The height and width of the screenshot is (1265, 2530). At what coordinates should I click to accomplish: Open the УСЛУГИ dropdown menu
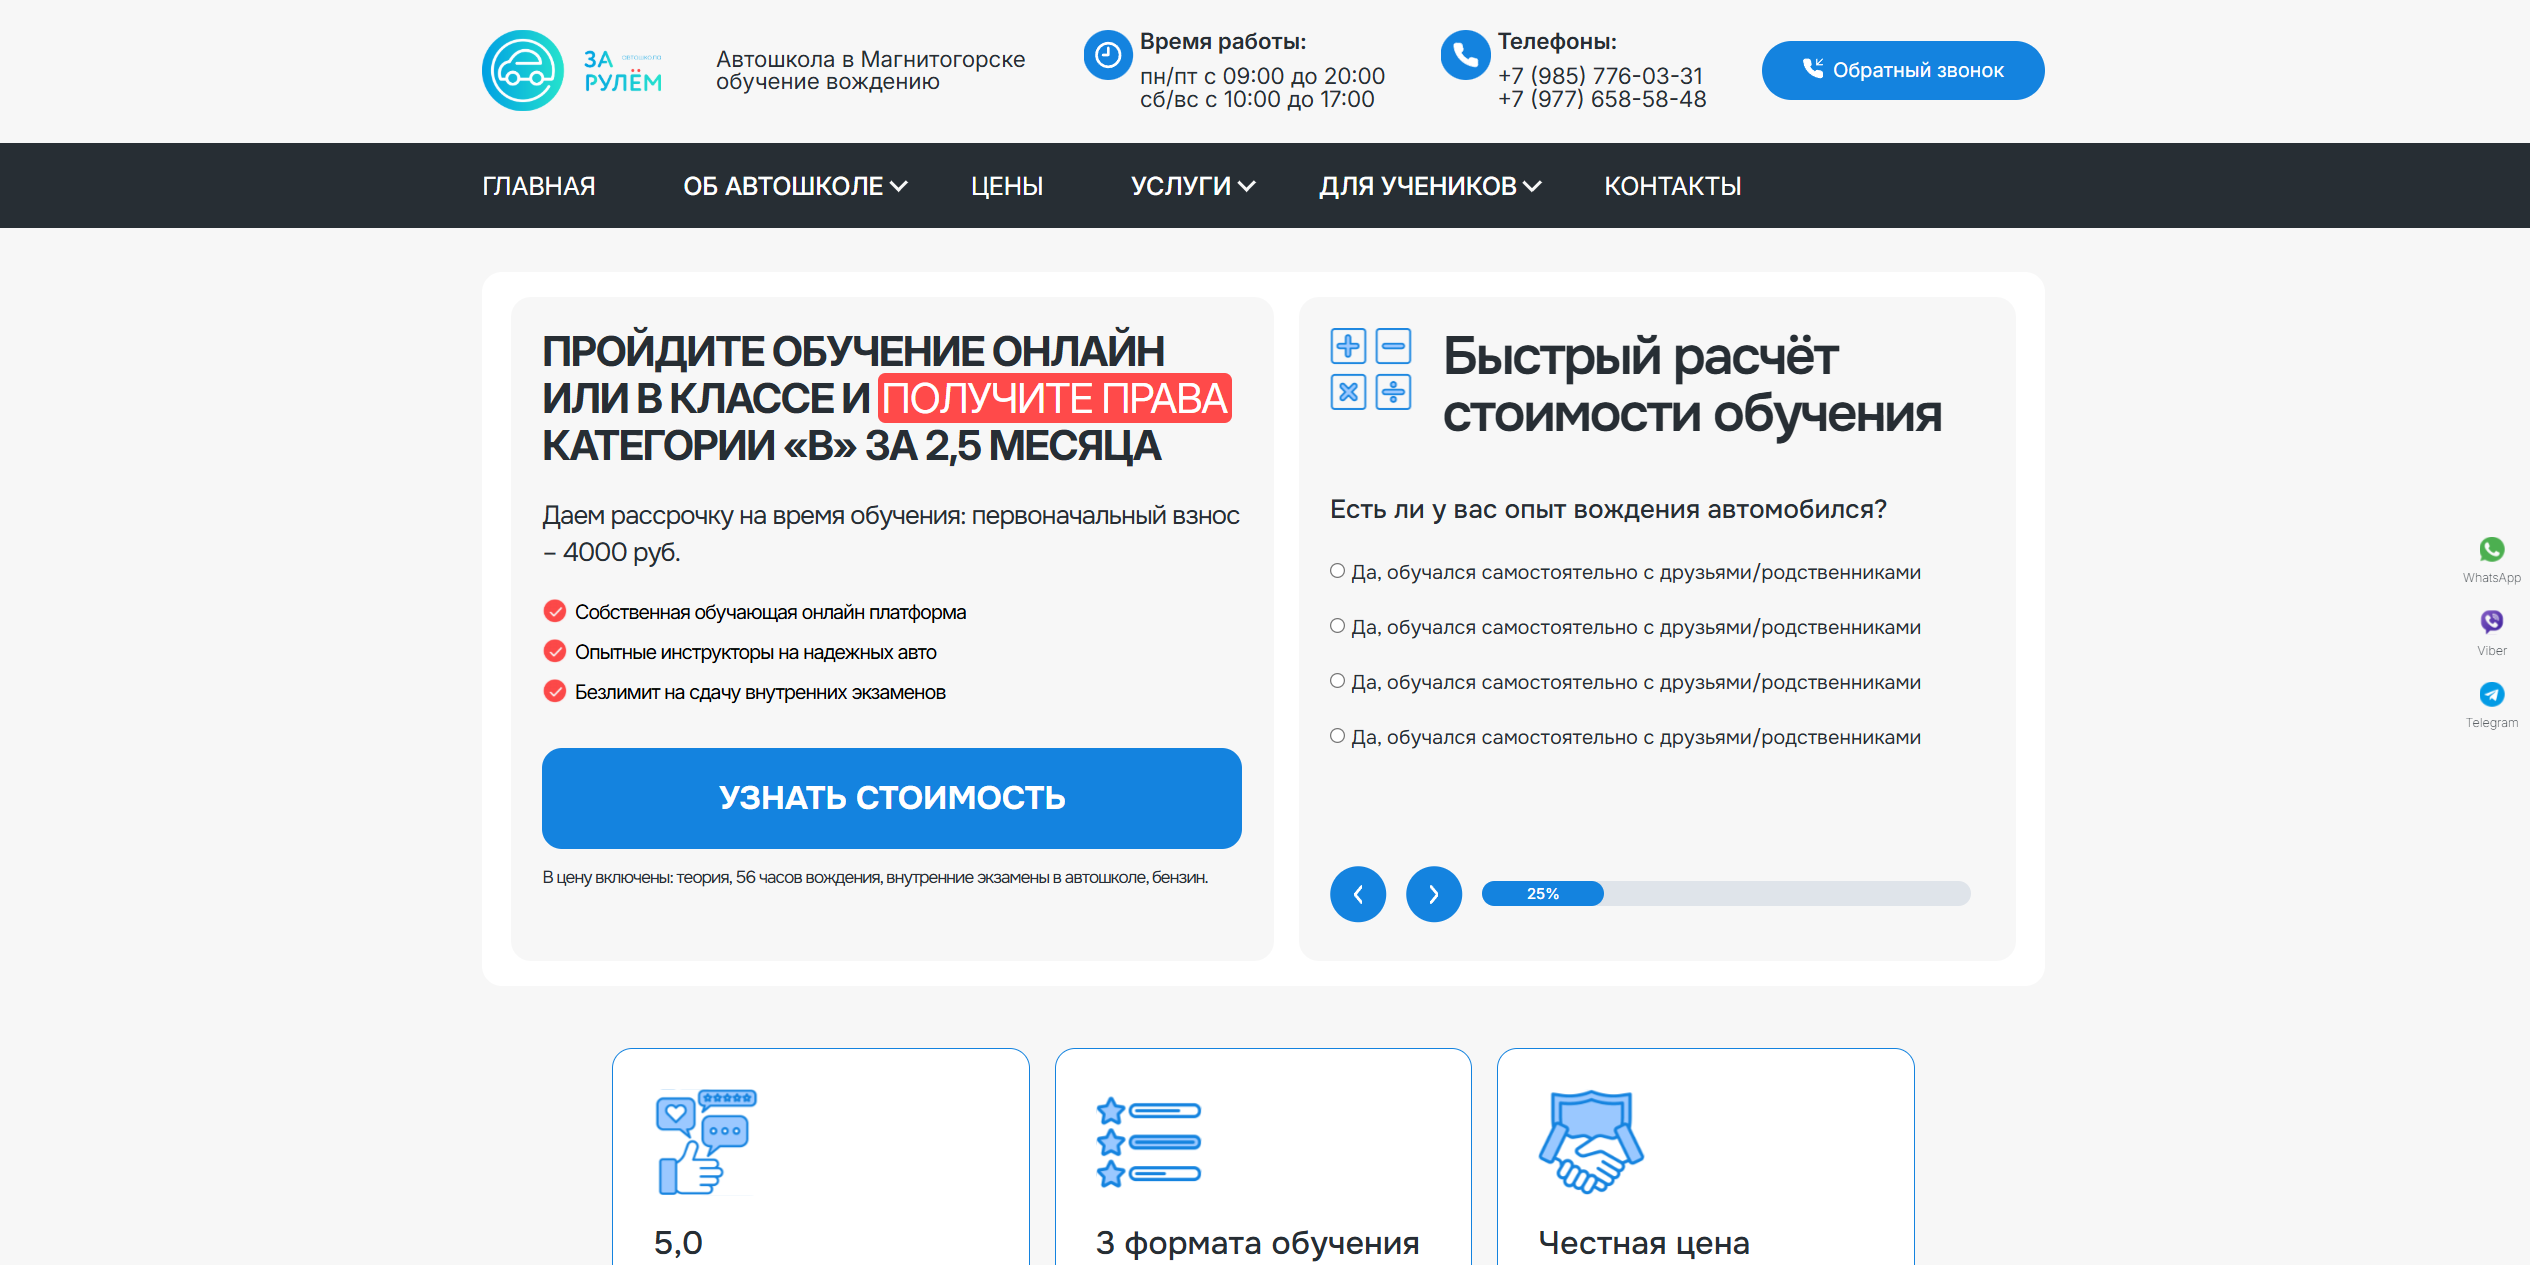click(x=1193, y=185)
